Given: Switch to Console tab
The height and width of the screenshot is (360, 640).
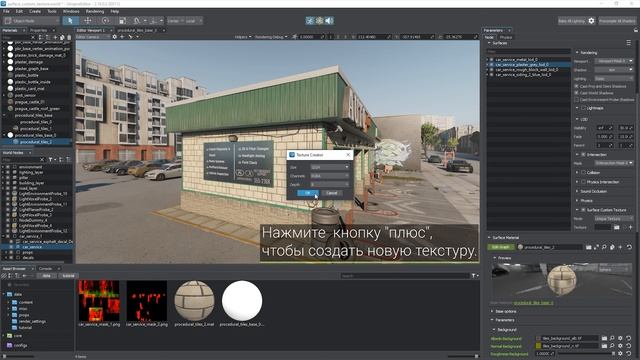Looking at the screenshot, I should pyautogui.click(x=45, y=269).
